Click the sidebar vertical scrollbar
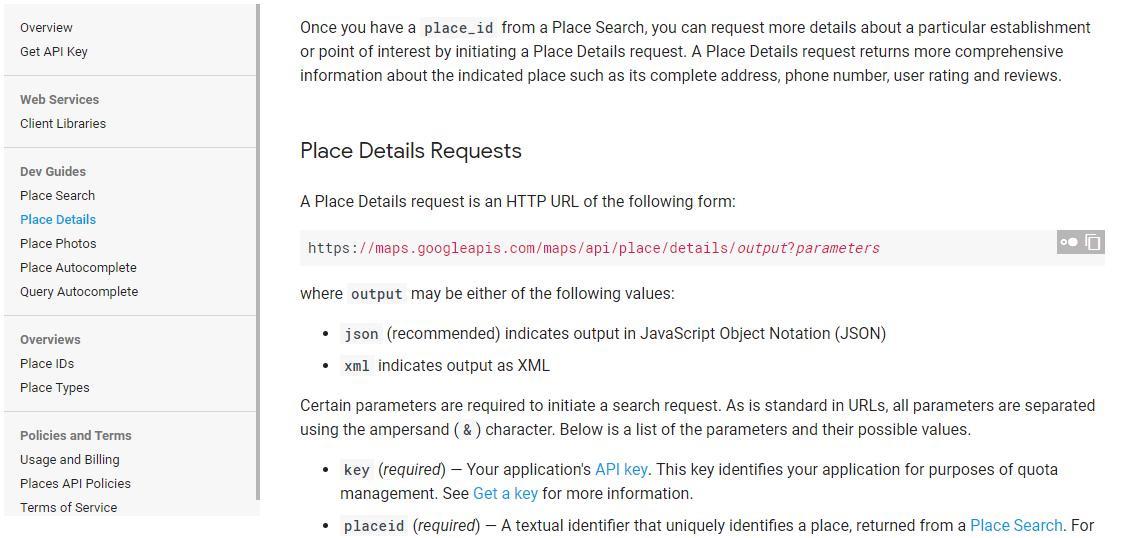 (x=258, y=250)
